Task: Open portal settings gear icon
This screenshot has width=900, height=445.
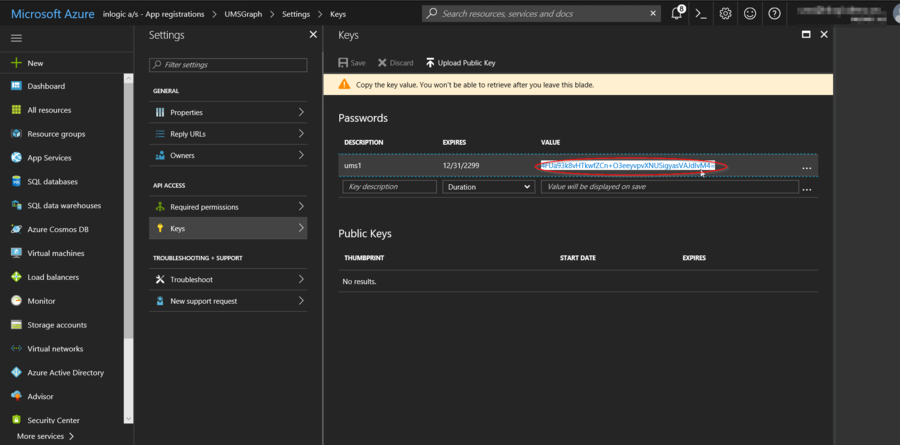Action: (x=726, y=14)
